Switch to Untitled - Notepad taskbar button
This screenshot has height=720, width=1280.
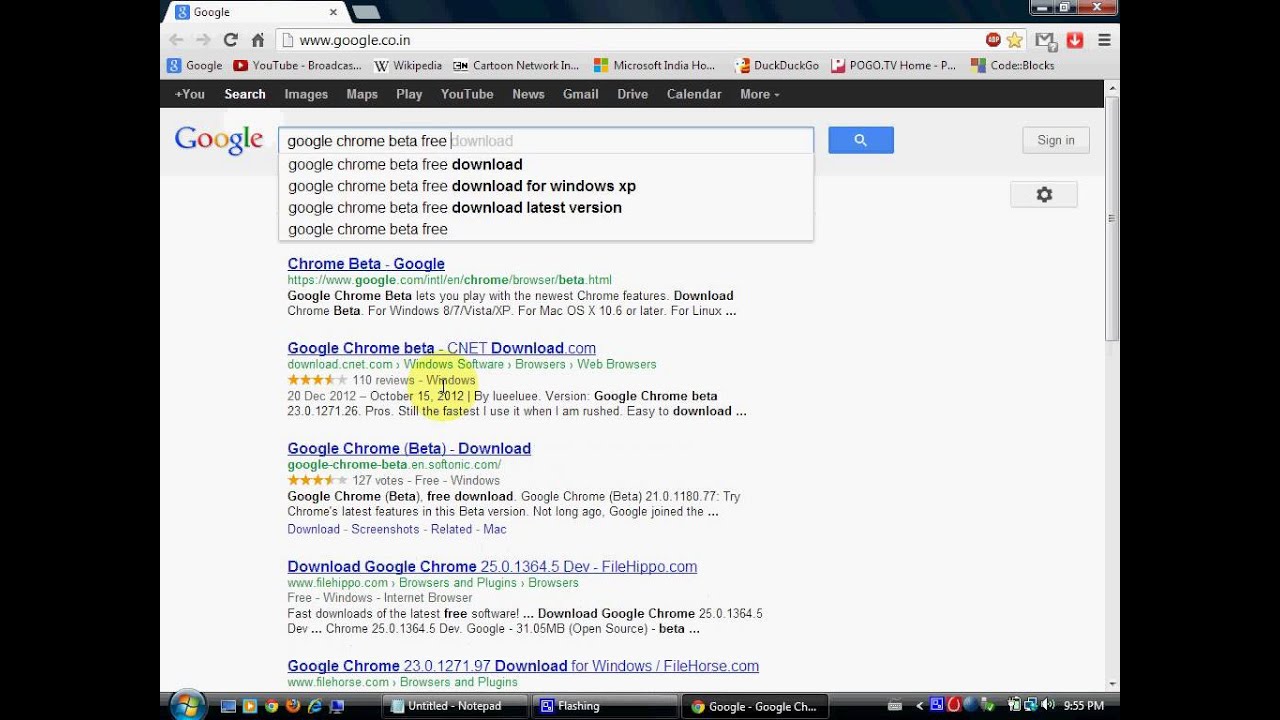point(455,706)
